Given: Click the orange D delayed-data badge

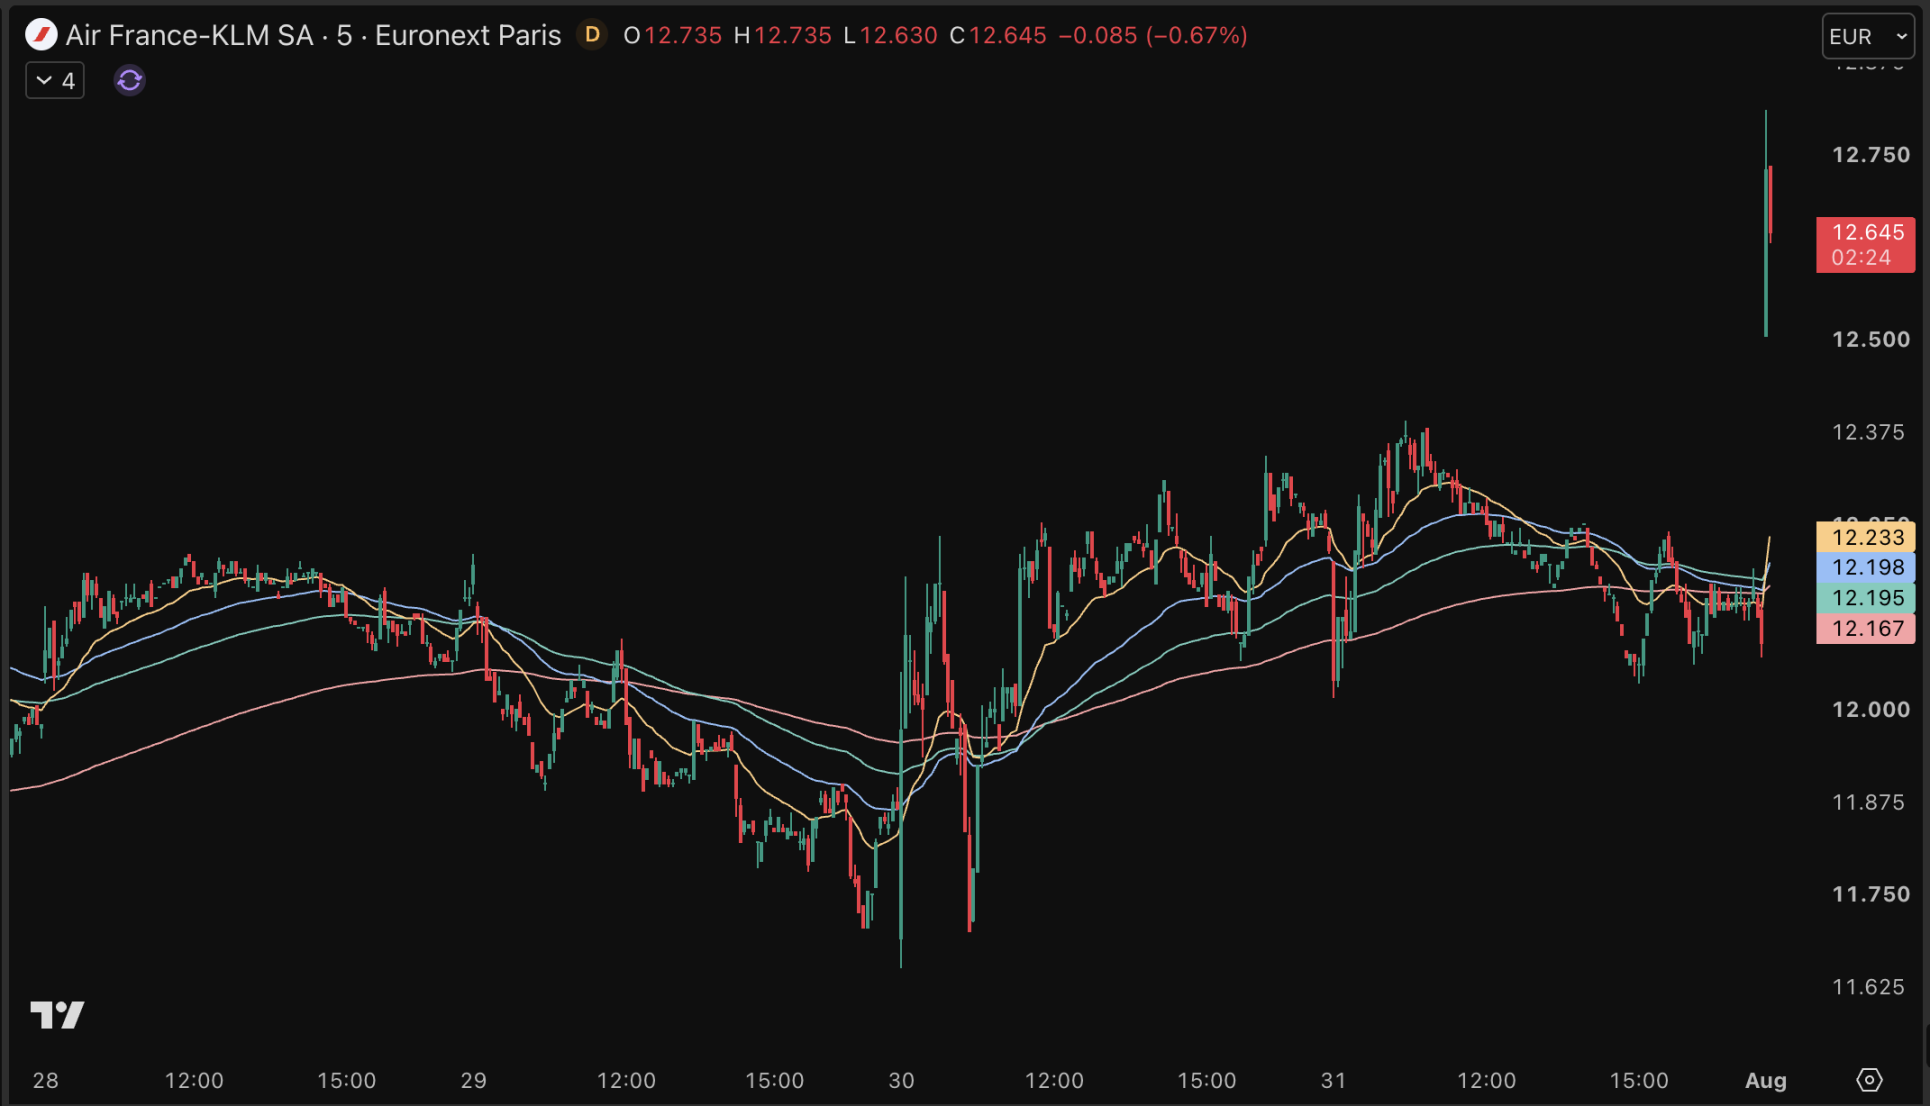Looking at the screenshot, I should click(592, 35).
